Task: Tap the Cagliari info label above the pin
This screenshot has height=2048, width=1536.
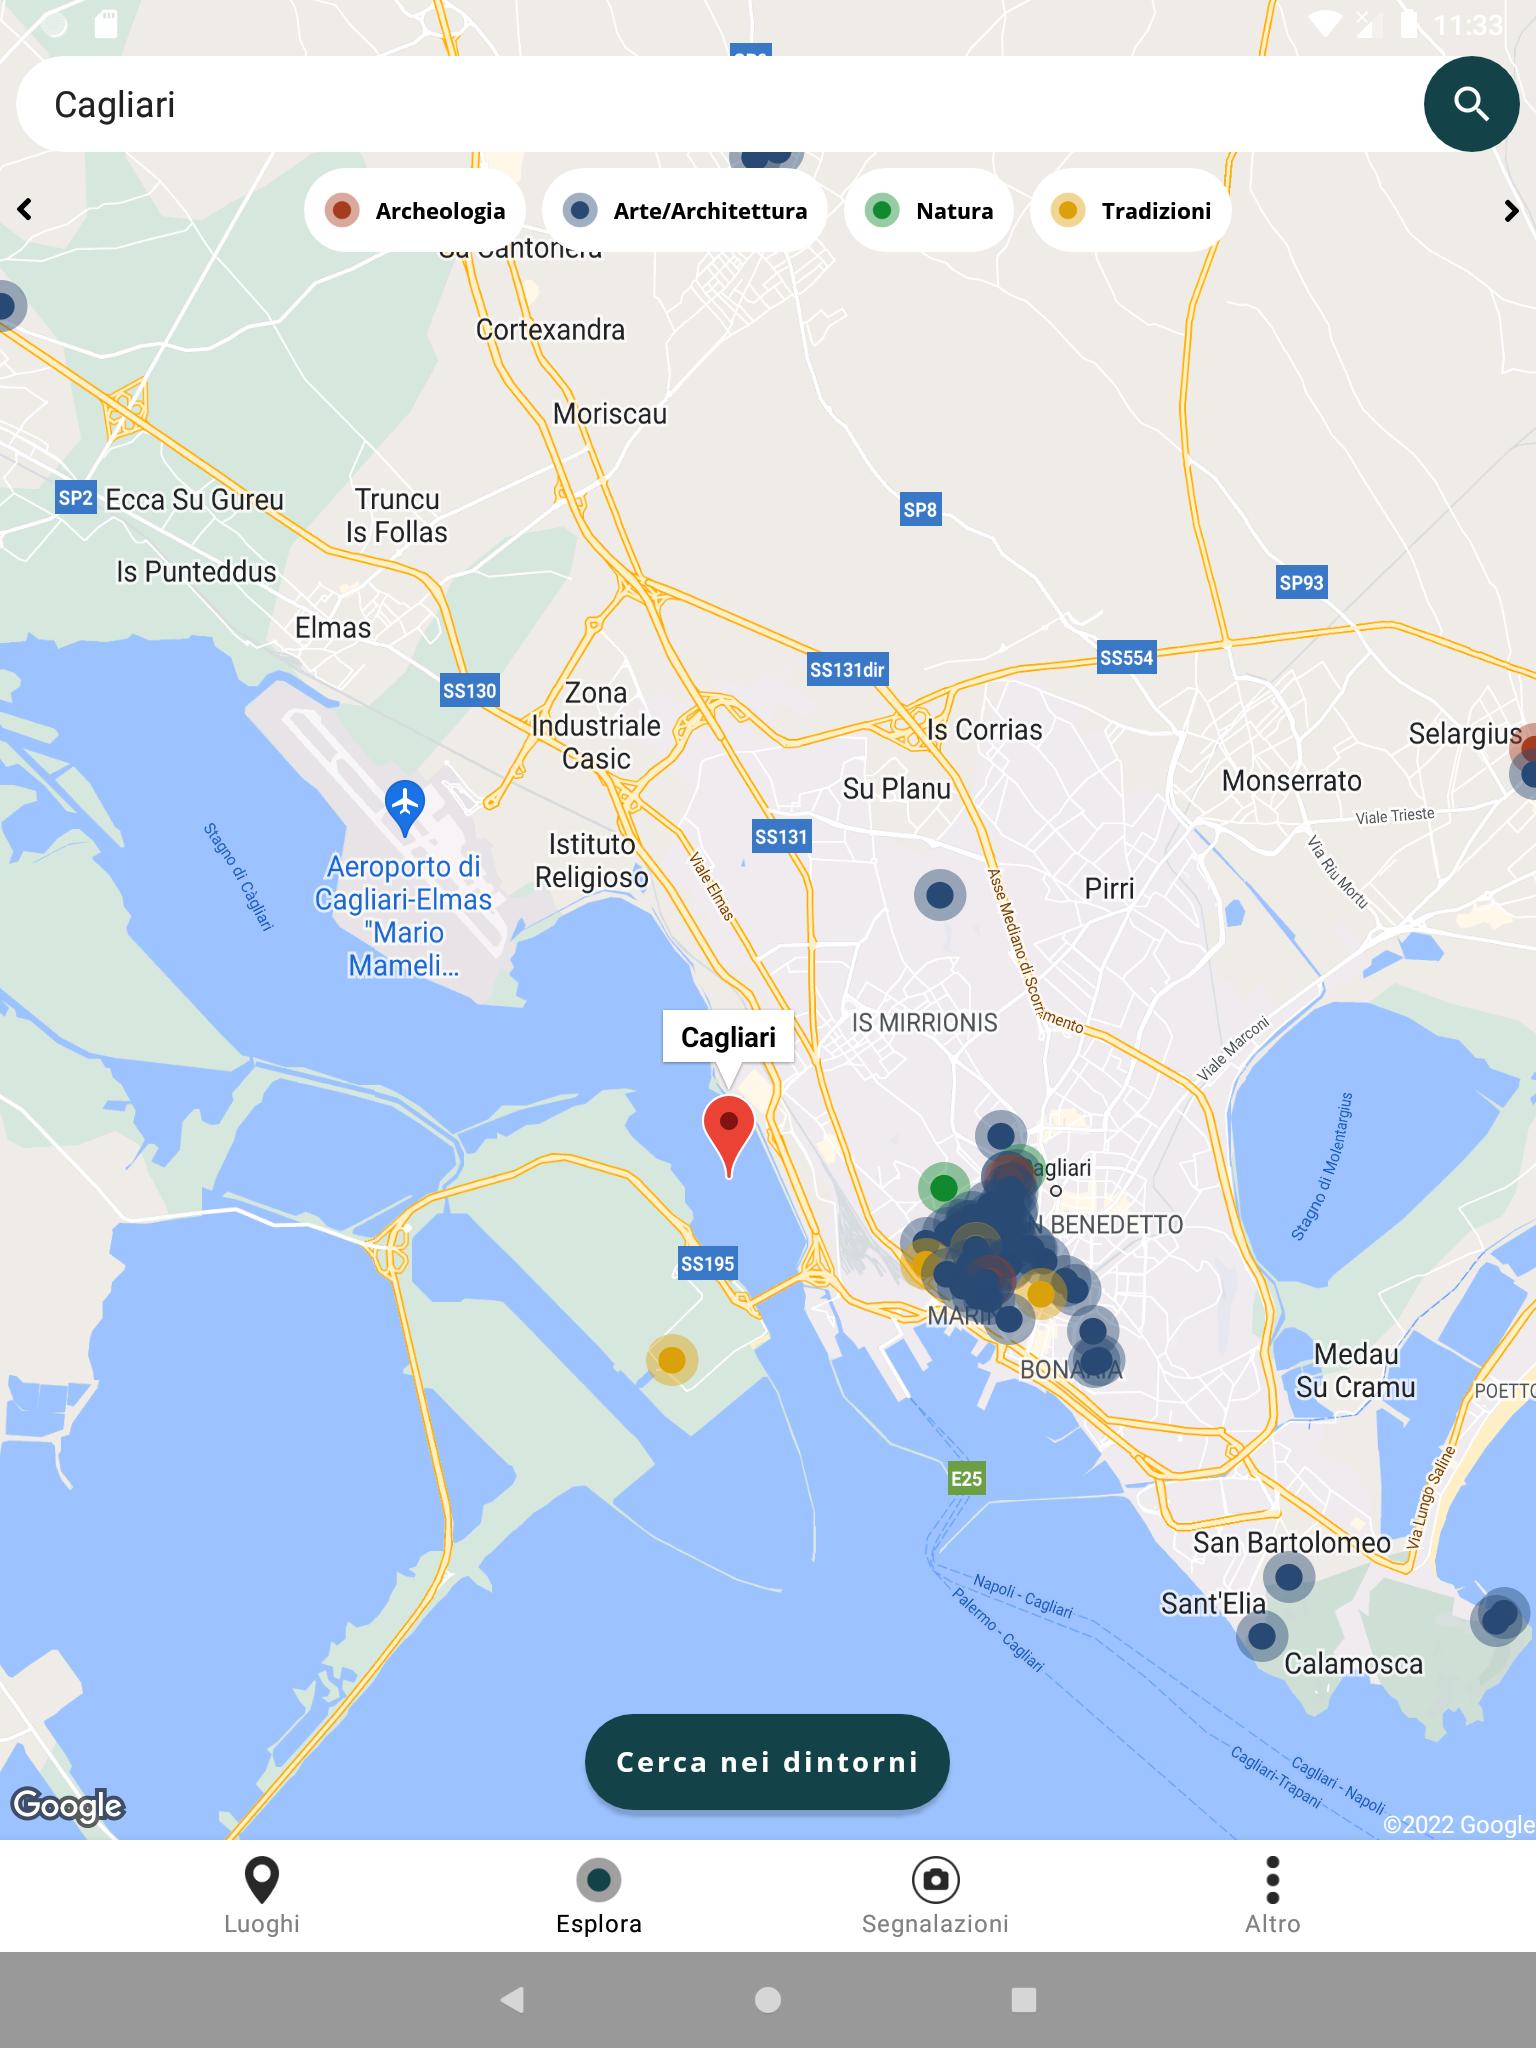Action: click(x=728, y=1037)
